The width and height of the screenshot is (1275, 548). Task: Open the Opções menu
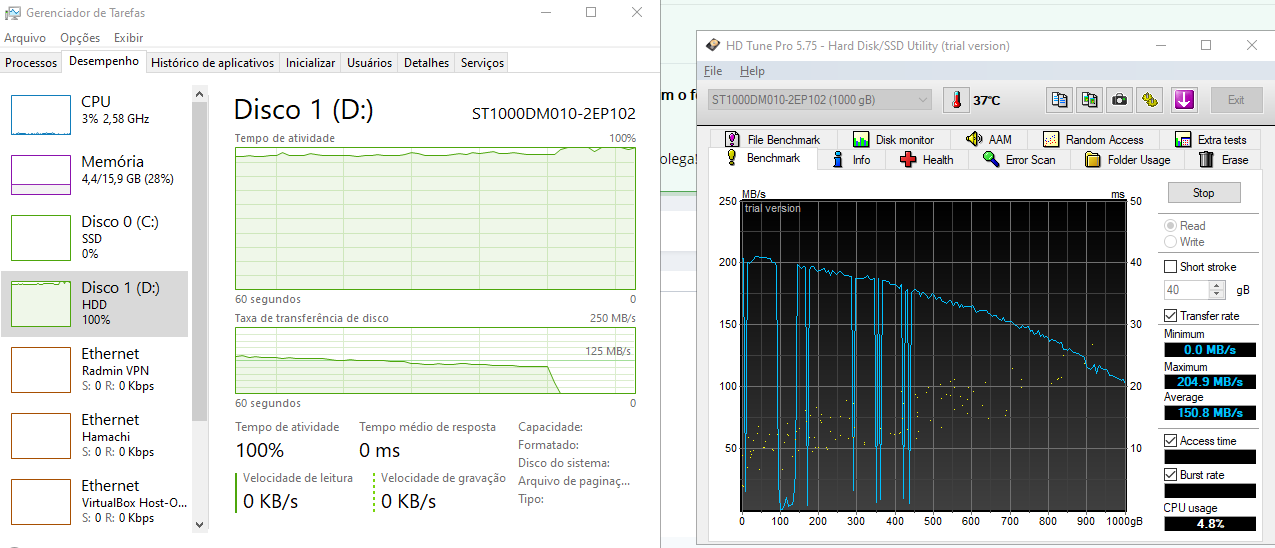click(x=80, y=38)
